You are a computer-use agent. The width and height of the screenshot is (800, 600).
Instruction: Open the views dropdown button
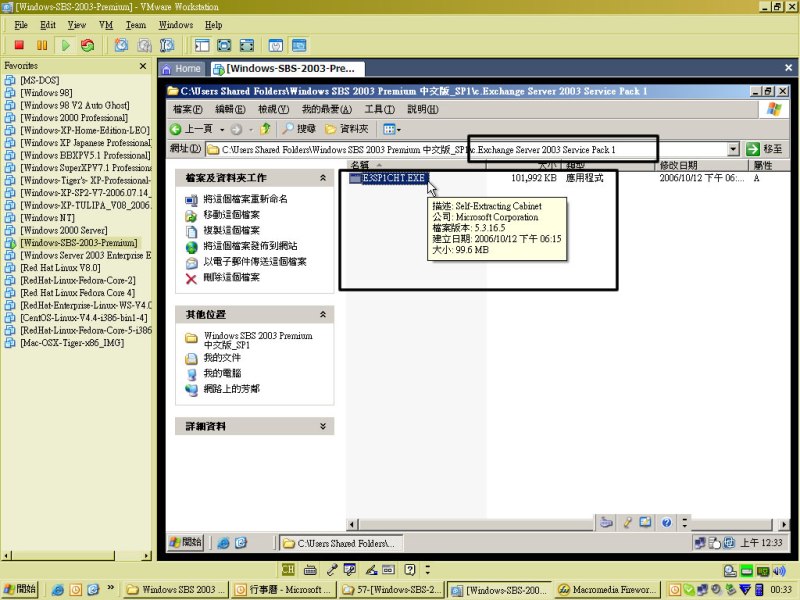(x=392, y=129)
